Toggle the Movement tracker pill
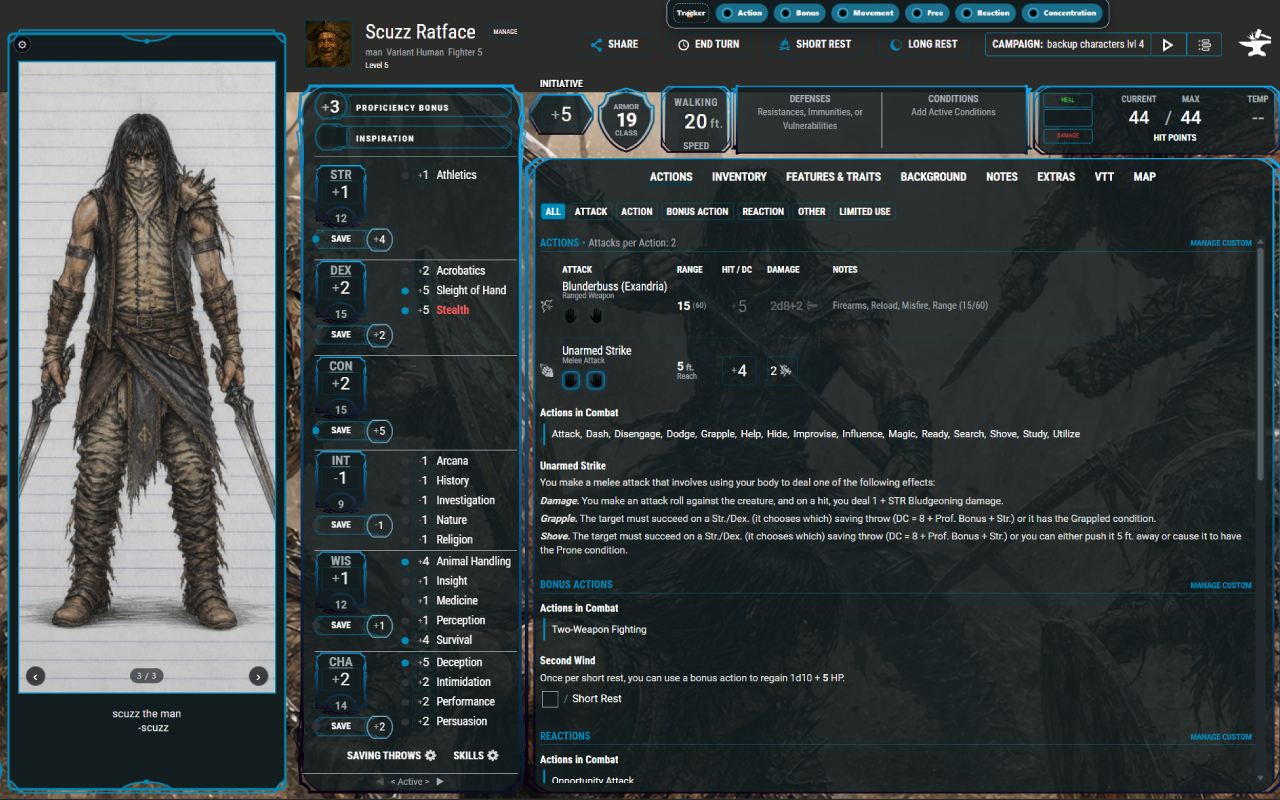The width and height of the screenshot is (1280, 800). coord(865,13)
